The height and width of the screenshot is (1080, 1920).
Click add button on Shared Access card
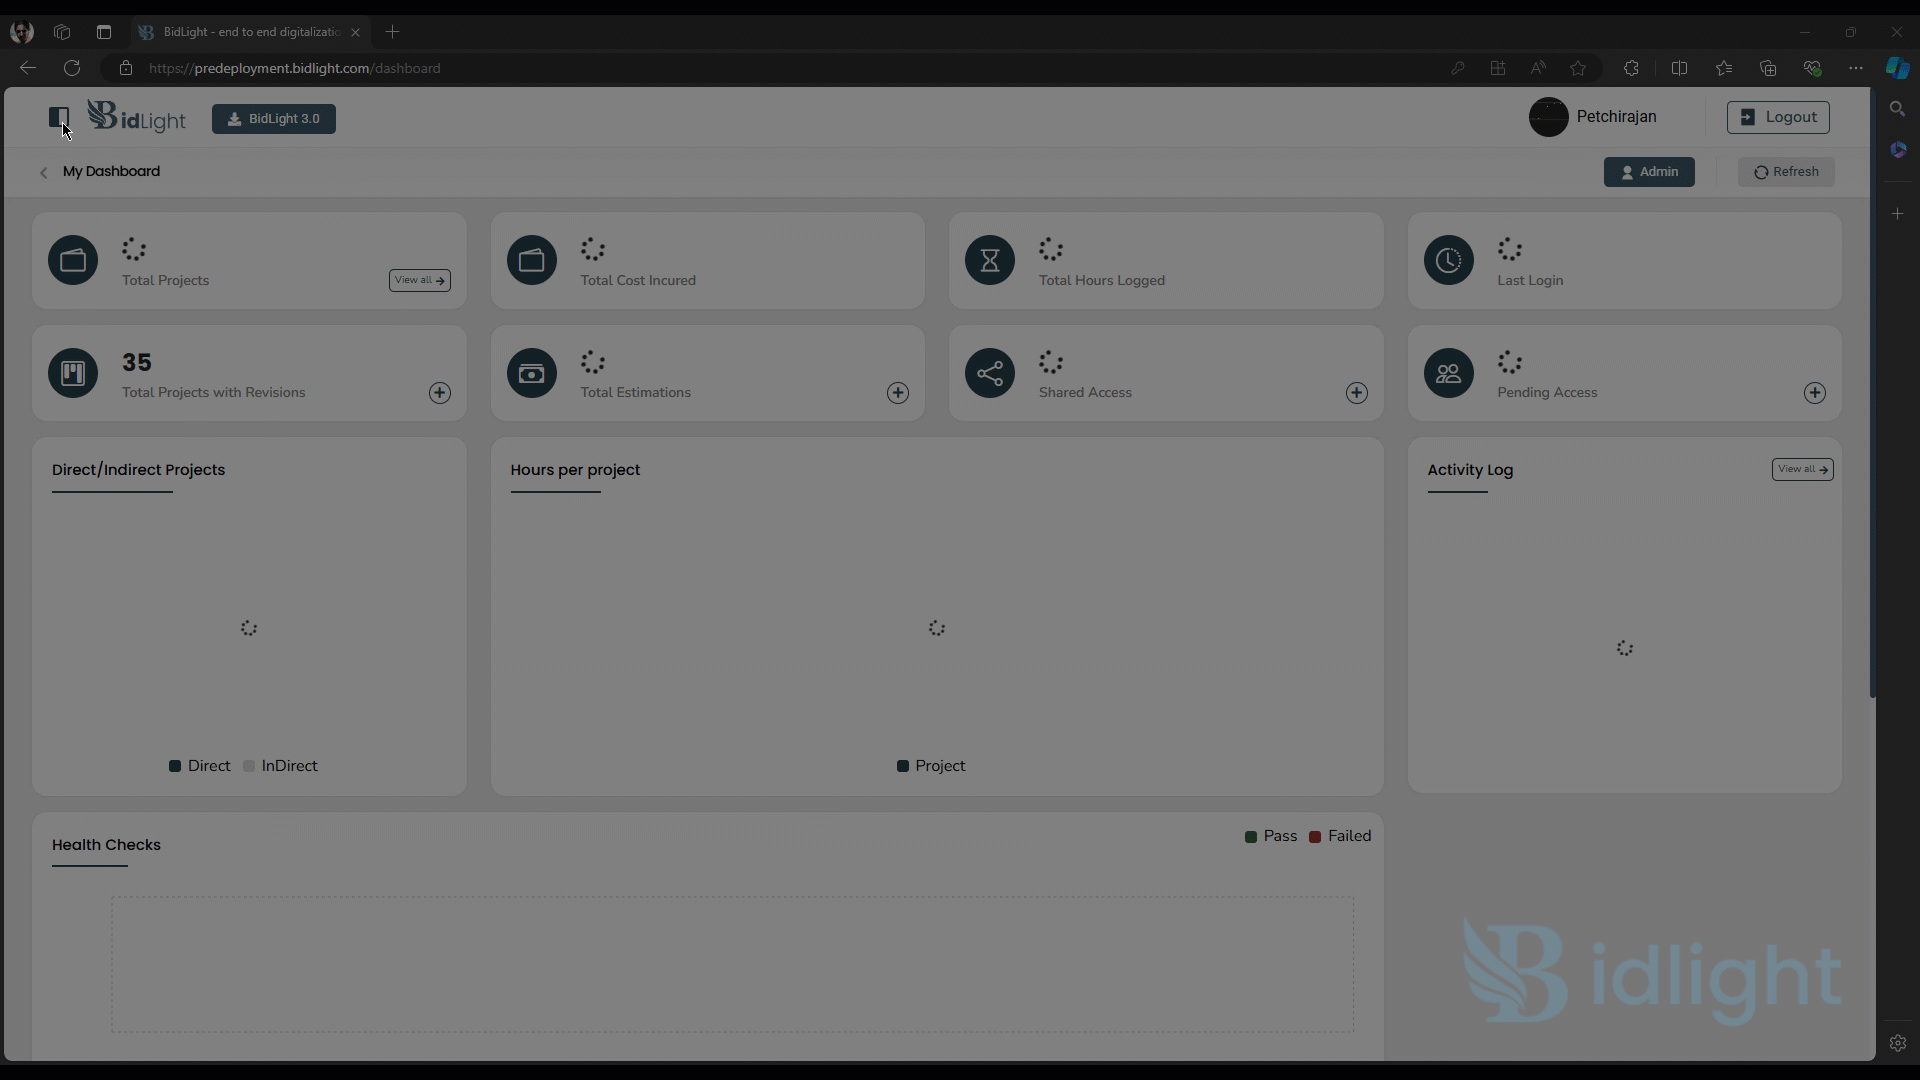tap(1357, 392)
